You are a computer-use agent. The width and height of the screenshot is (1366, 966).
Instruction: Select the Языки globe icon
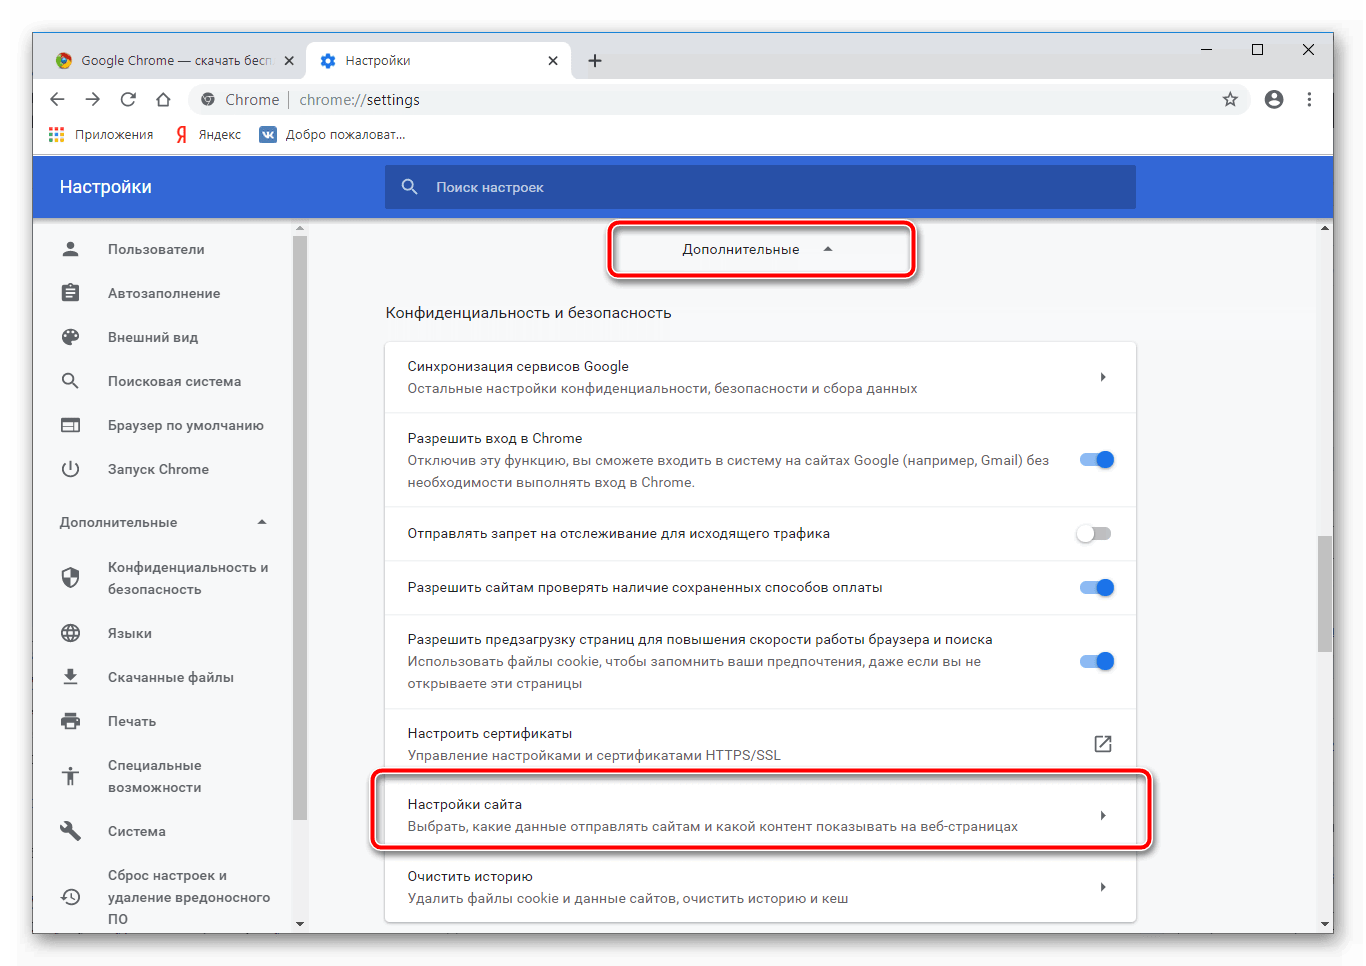[70, 633]
